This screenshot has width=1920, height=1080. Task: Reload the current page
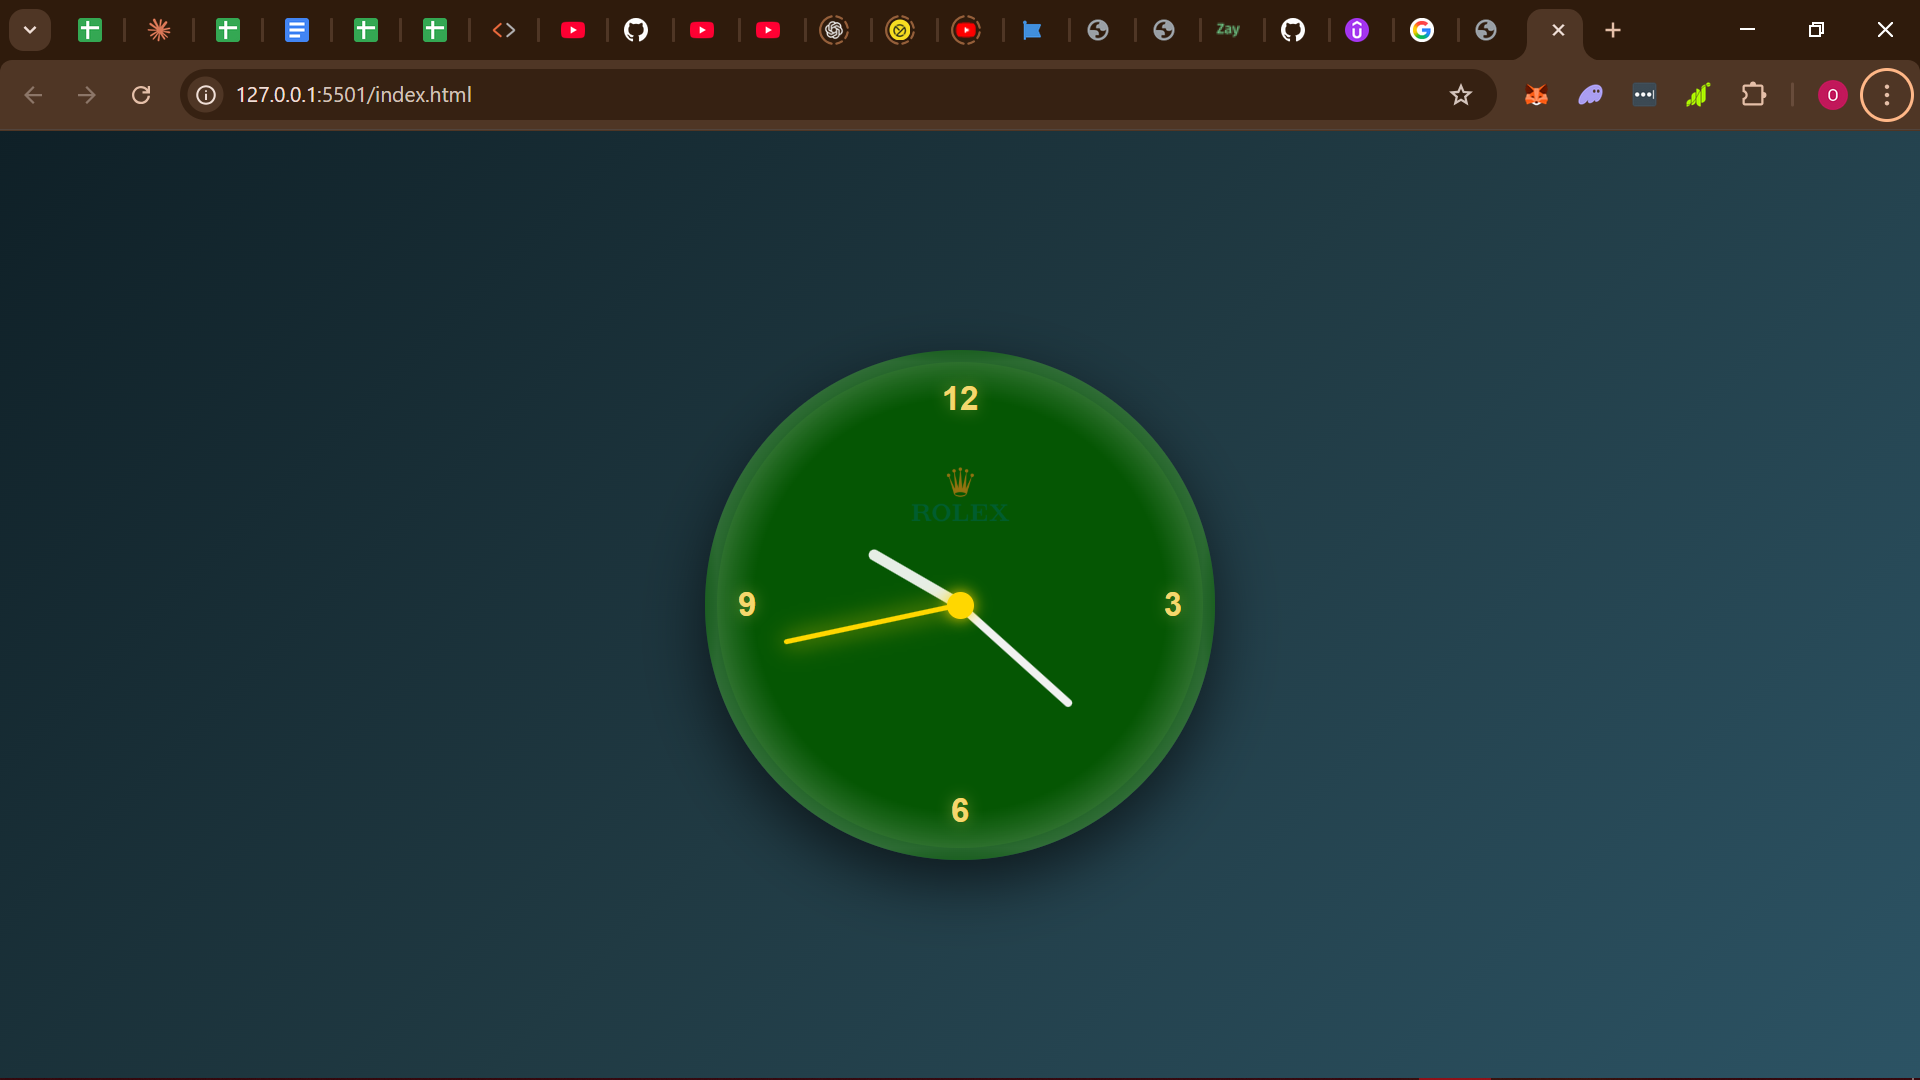point(141,95)
